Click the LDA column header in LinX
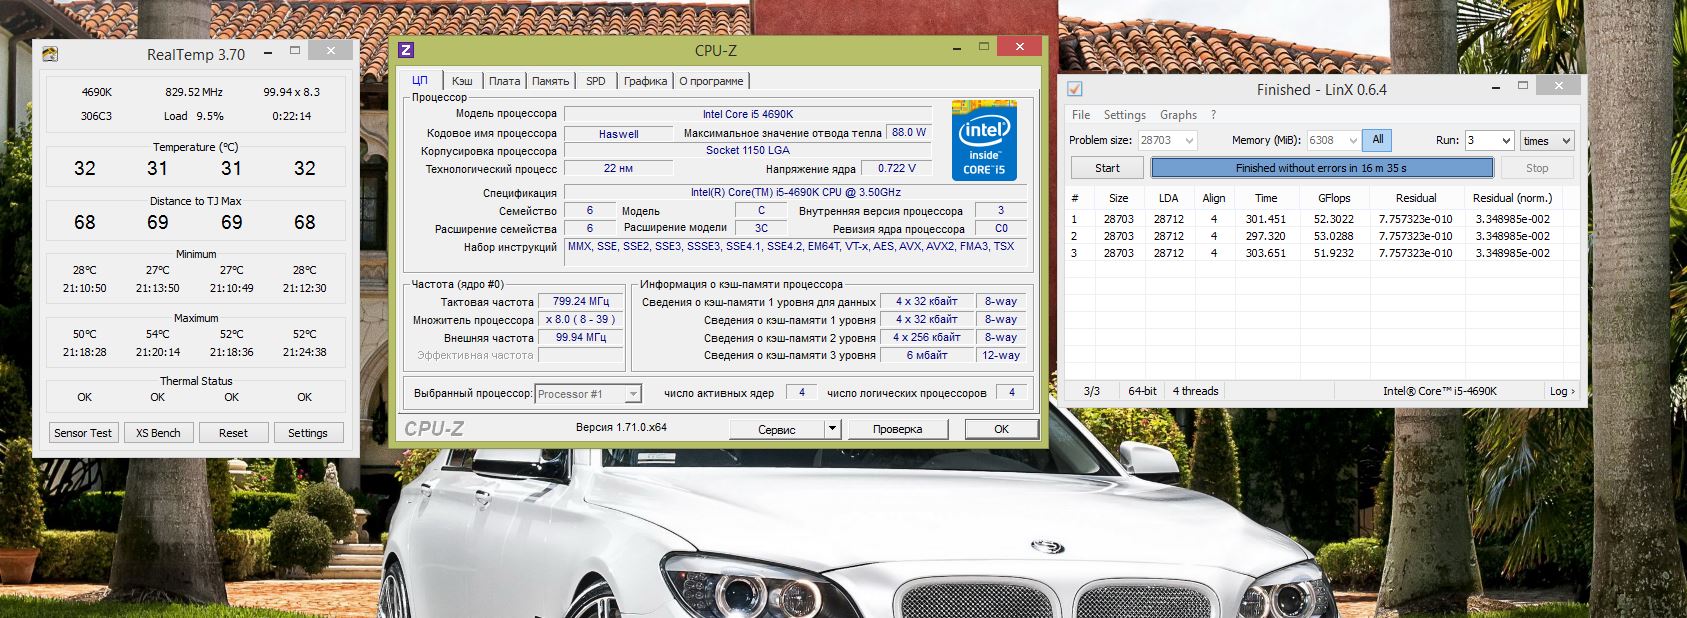The height and width of the screenshot is (618, 1687). click(x=1169, y=198)
